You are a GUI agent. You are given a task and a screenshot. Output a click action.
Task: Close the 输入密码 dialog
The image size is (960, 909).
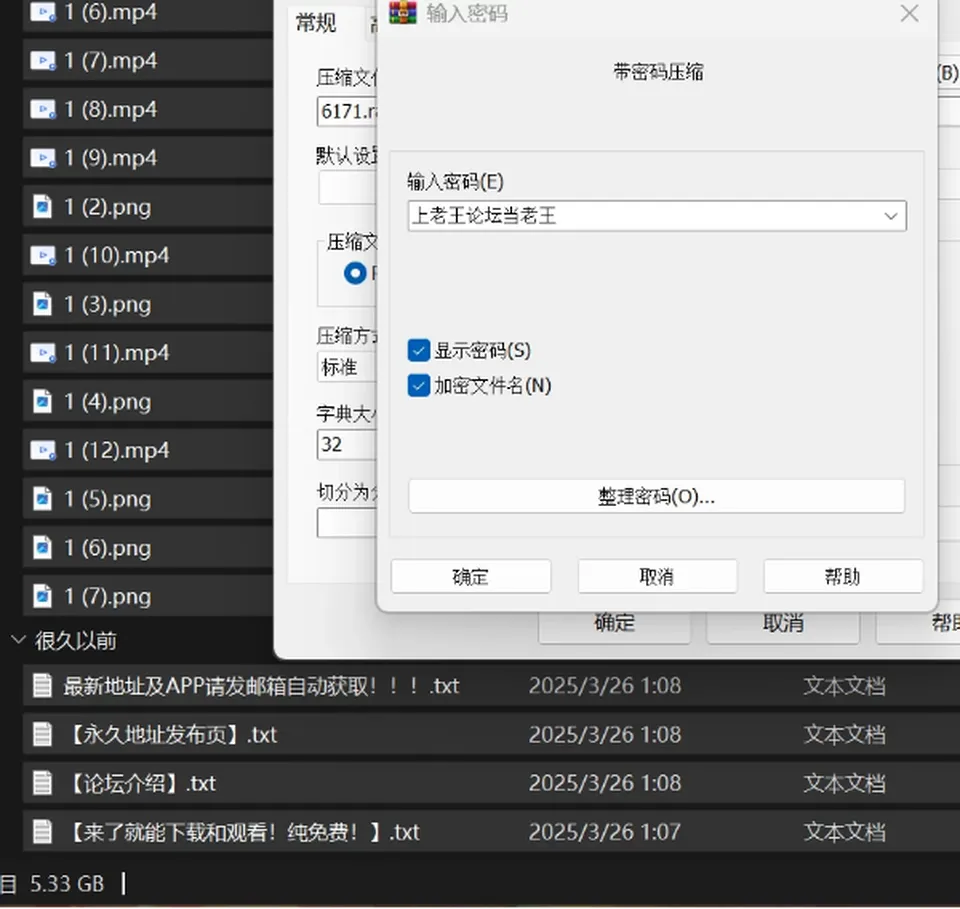909,13
